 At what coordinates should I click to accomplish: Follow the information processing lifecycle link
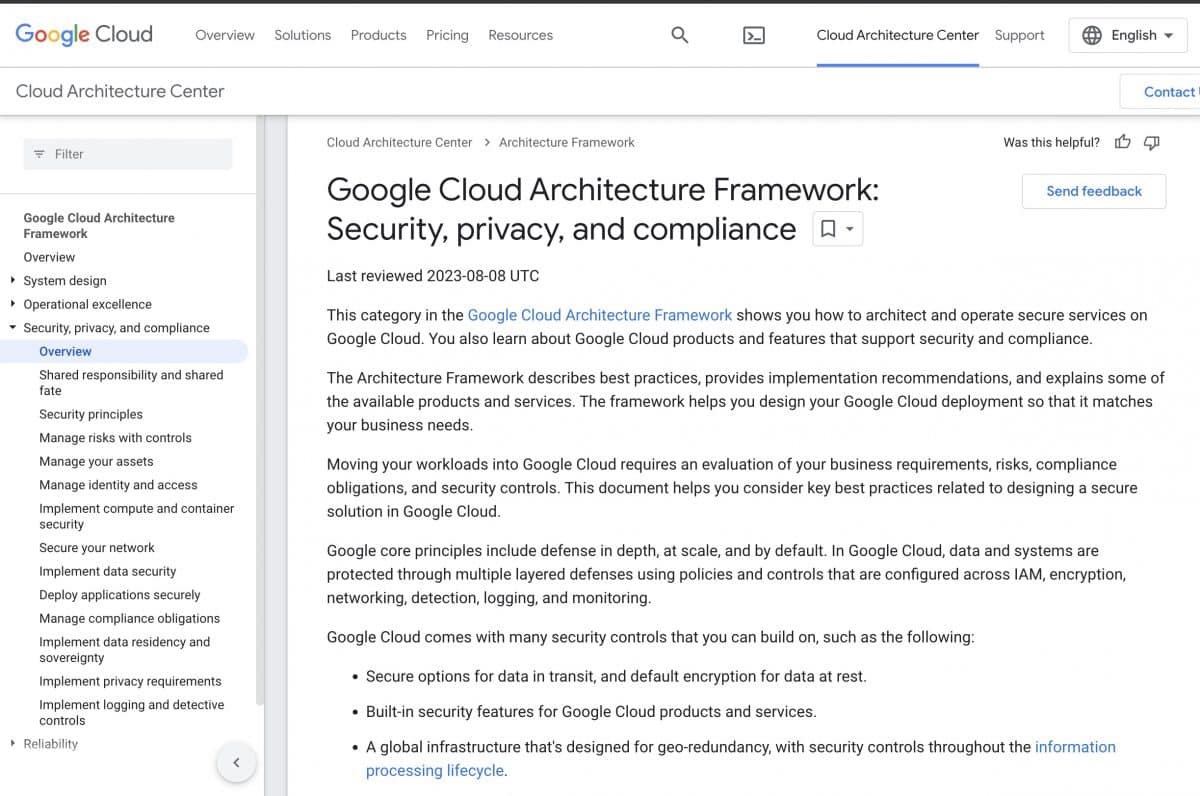(1075, 746)
